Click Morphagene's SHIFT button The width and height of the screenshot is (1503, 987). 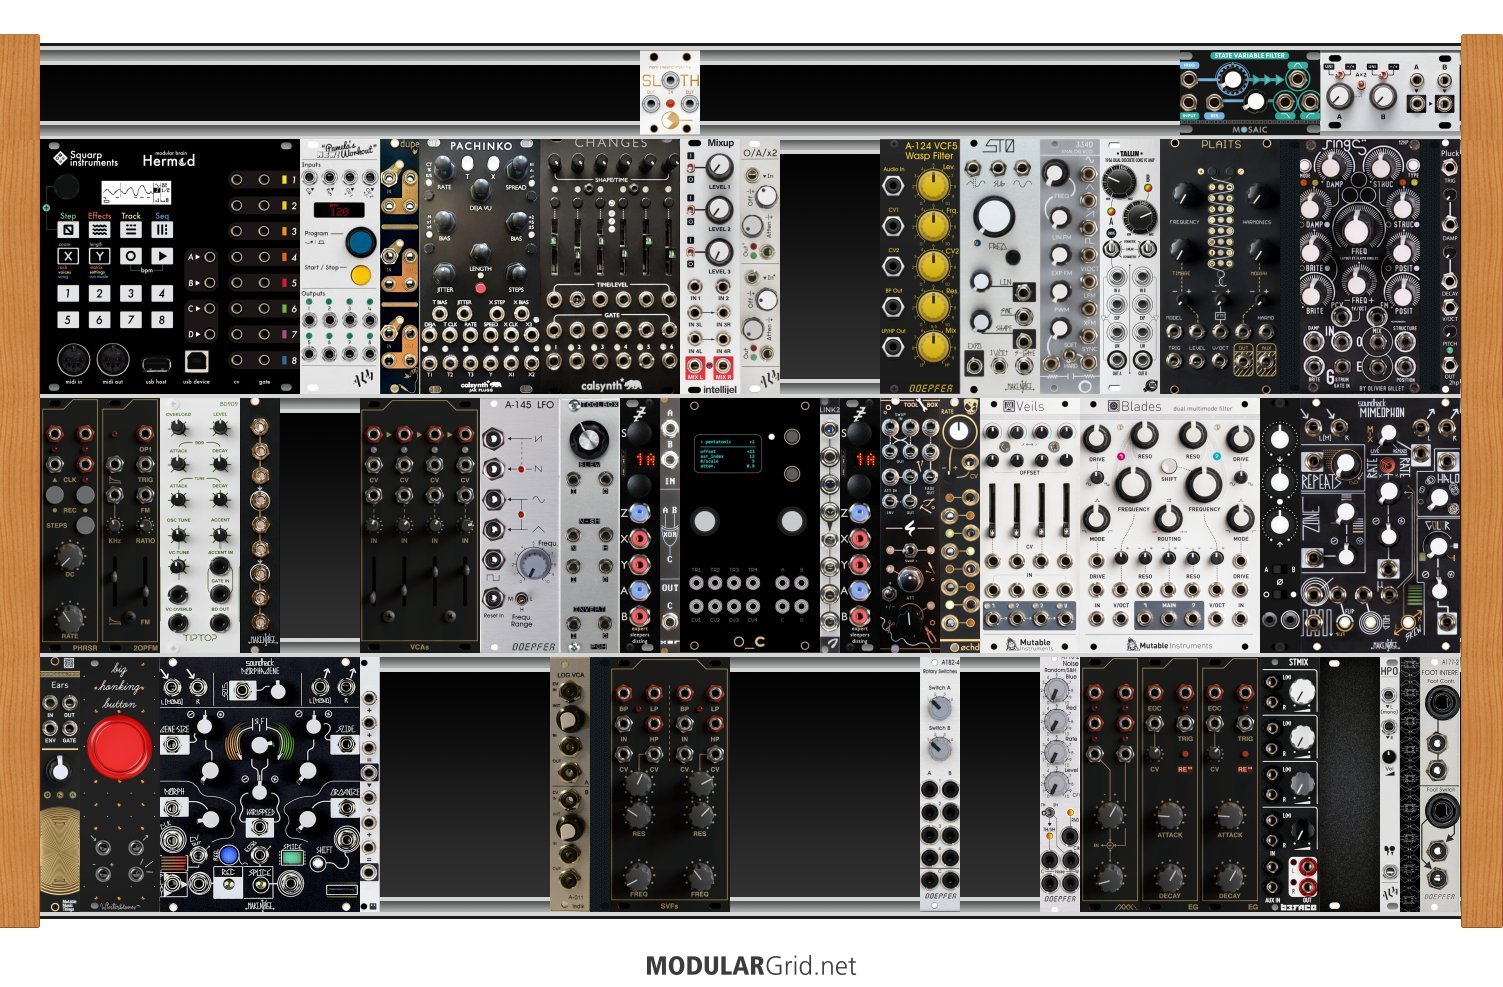coord(318,864)
